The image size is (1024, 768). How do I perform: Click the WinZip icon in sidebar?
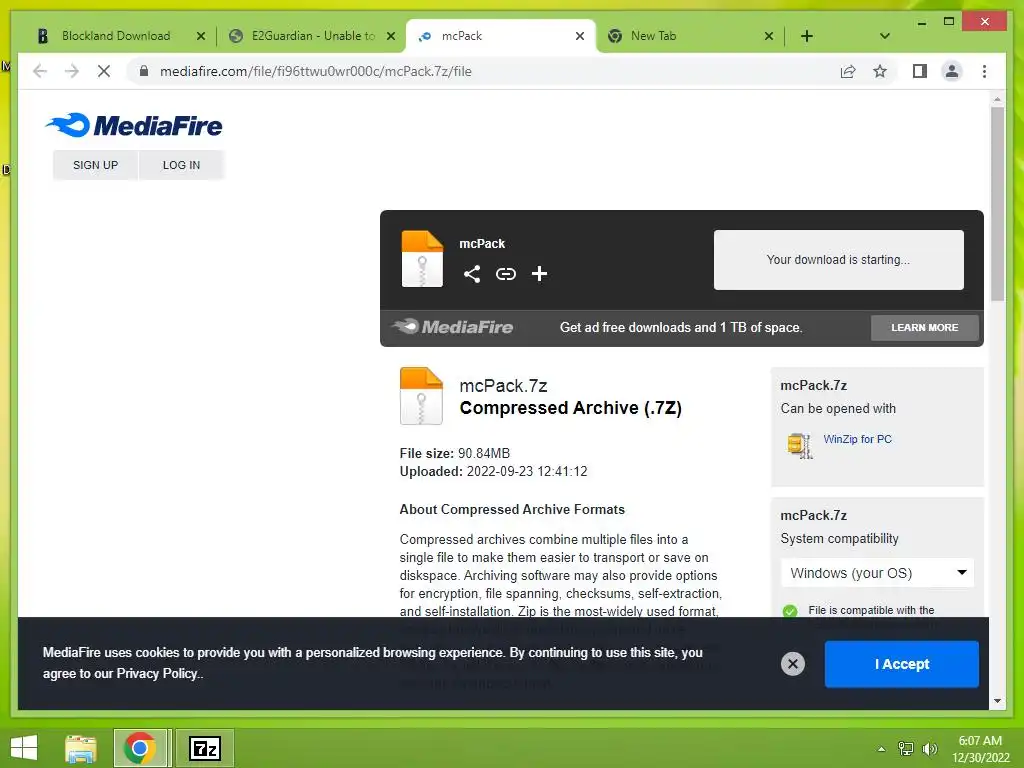(x=800, y=445)
